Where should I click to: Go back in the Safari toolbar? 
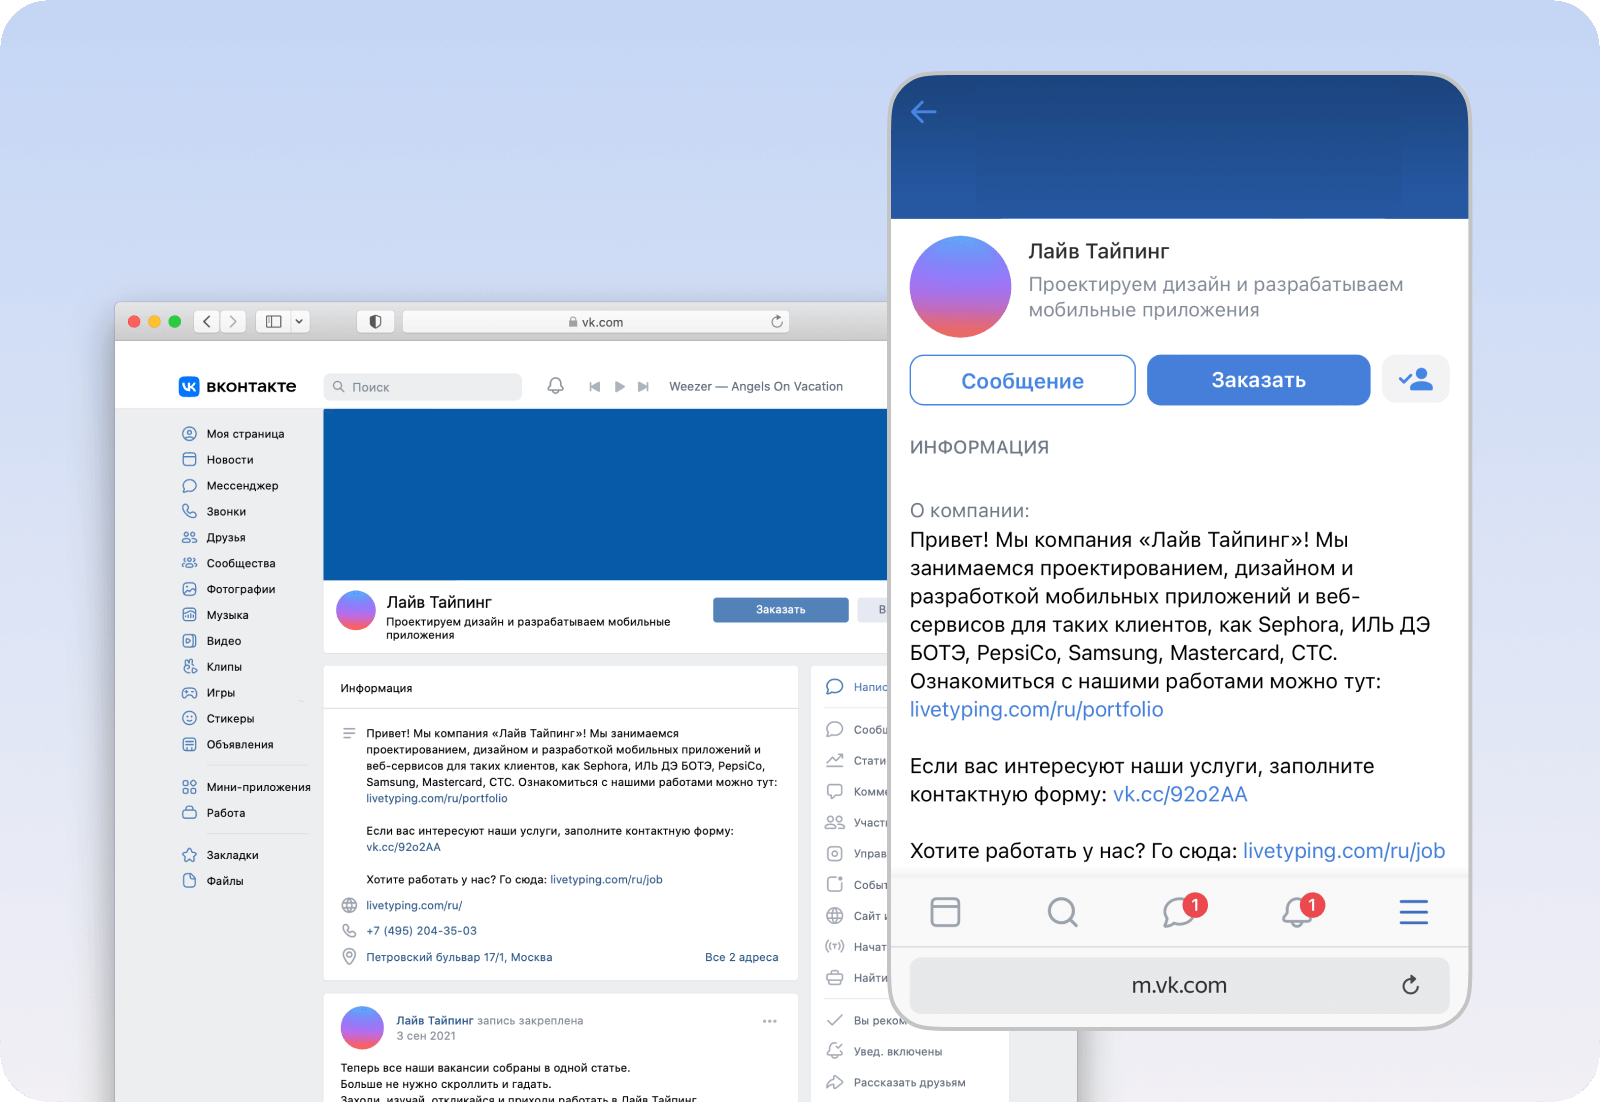[207, 321]
